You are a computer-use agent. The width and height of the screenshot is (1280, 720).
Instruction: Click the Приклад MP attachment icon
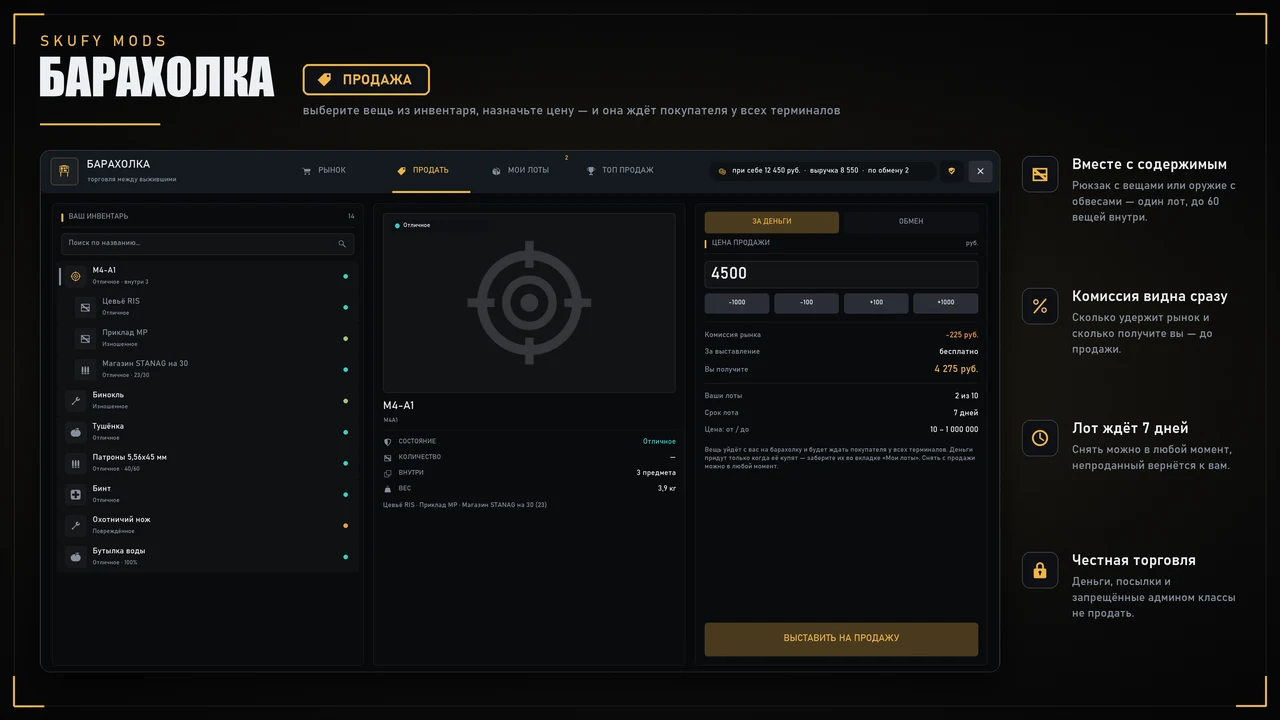85,338
